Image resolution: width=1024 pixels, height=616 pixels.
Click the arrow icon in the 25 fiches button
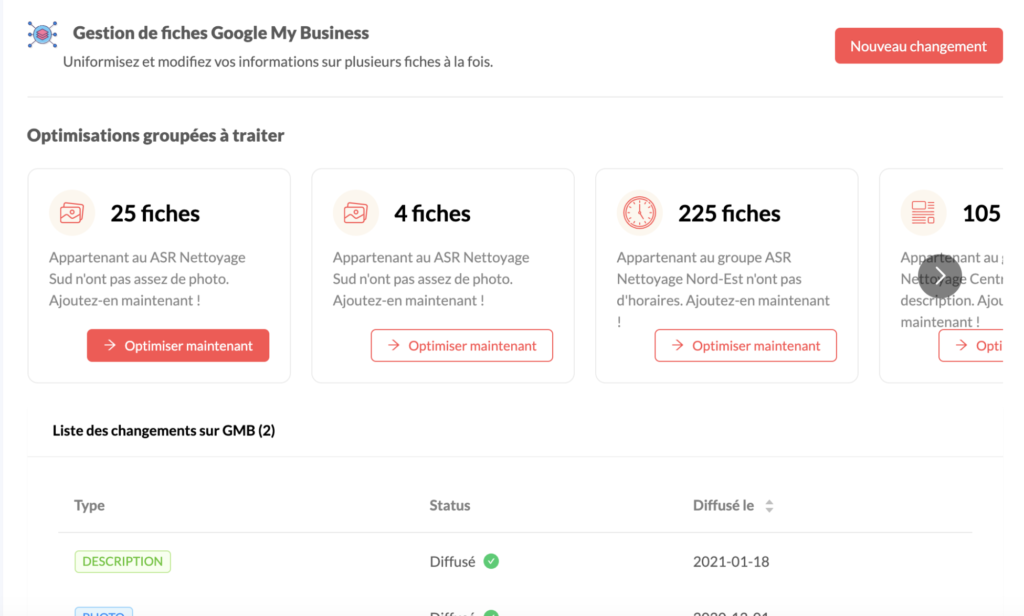[x=110, y=345]
